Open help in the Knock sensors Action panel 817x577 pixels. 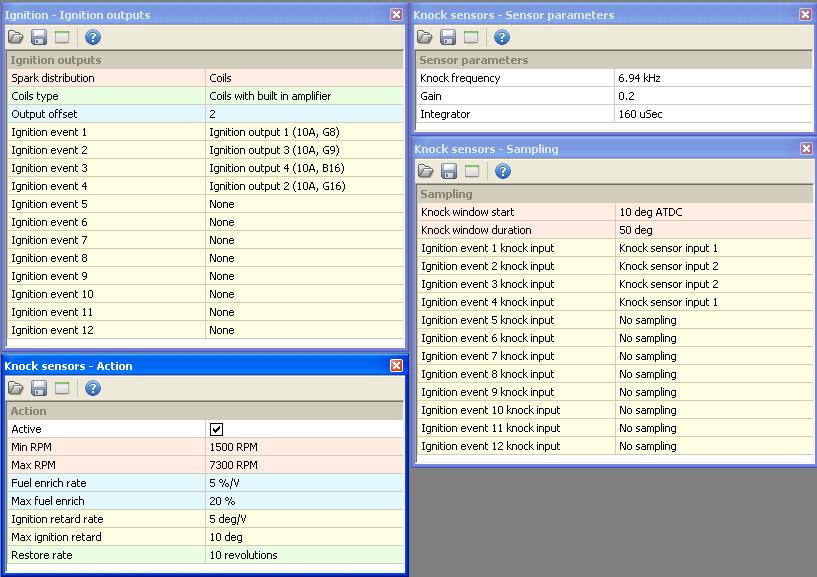point(93,389)
